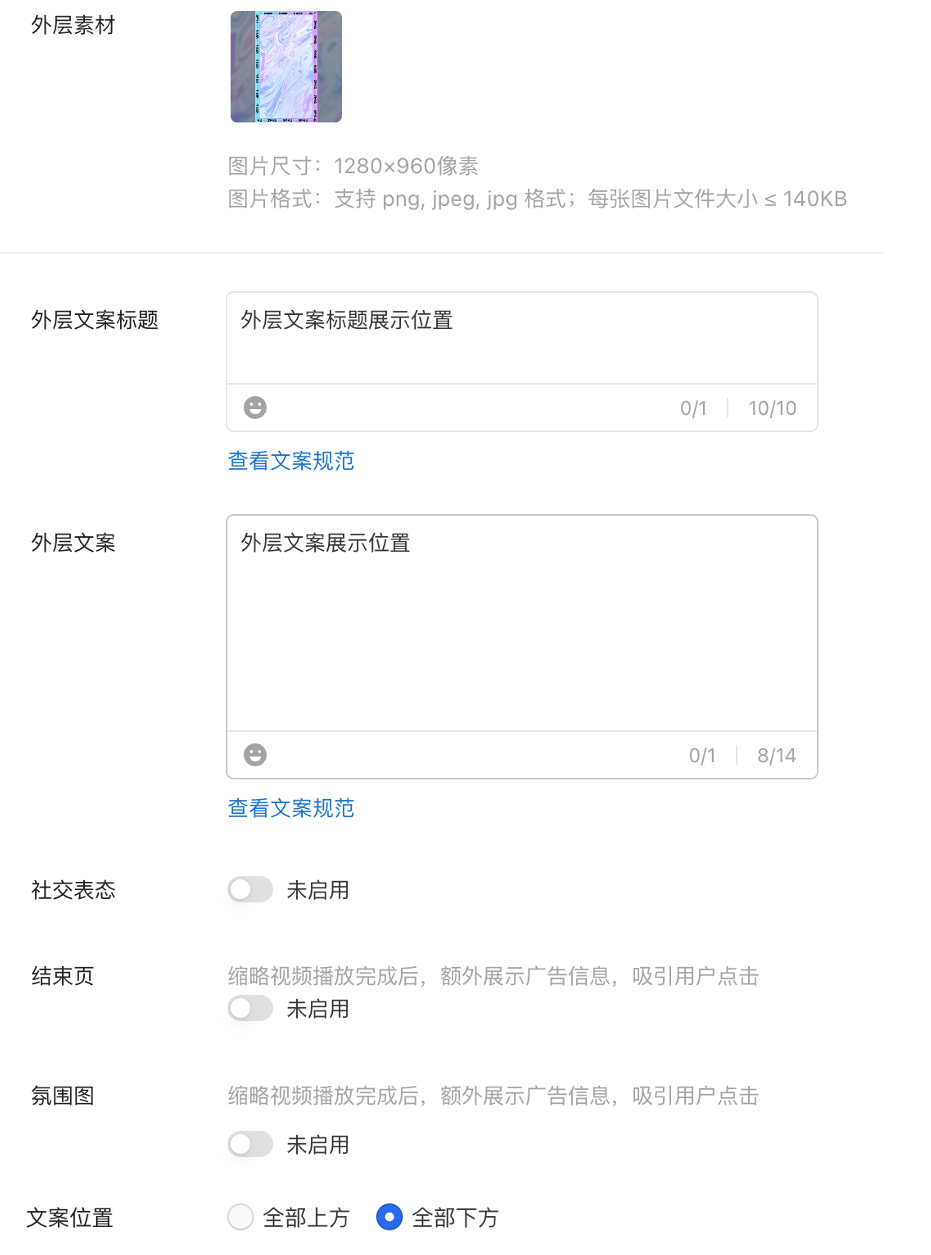Turn on the 结束页 switch
931x1255 pixels.
(250, 1009)
